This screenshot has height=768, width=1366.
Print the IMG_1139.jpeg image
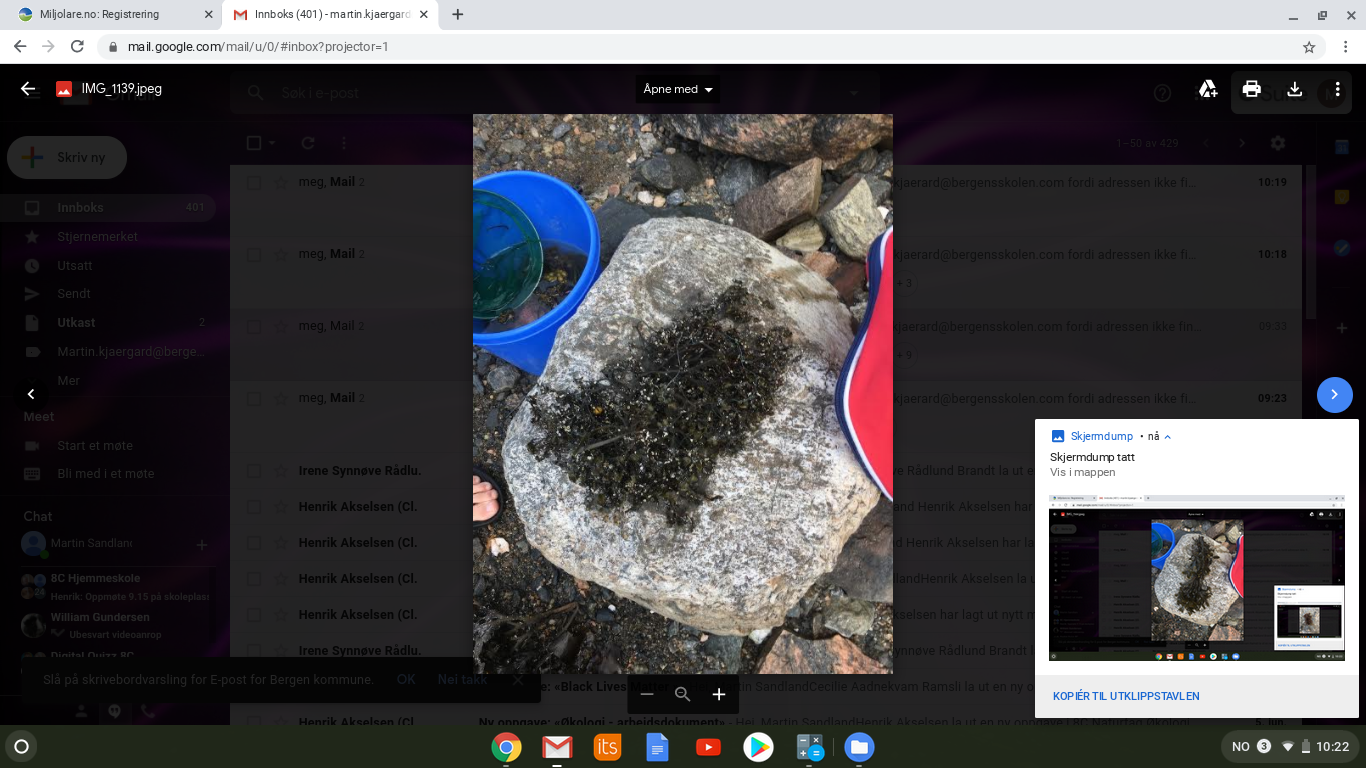coord(1251,89)
